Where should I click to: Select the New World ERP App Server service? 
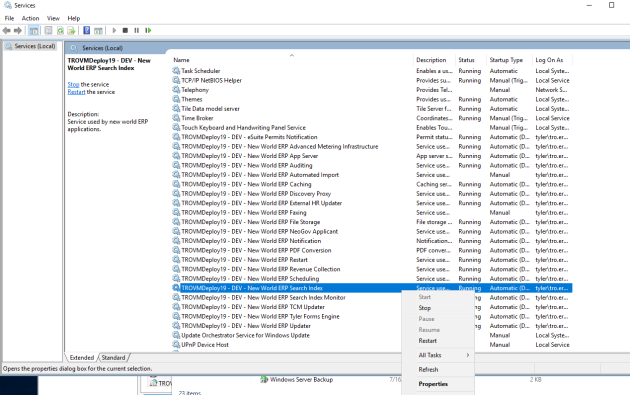tap(372, 156)
